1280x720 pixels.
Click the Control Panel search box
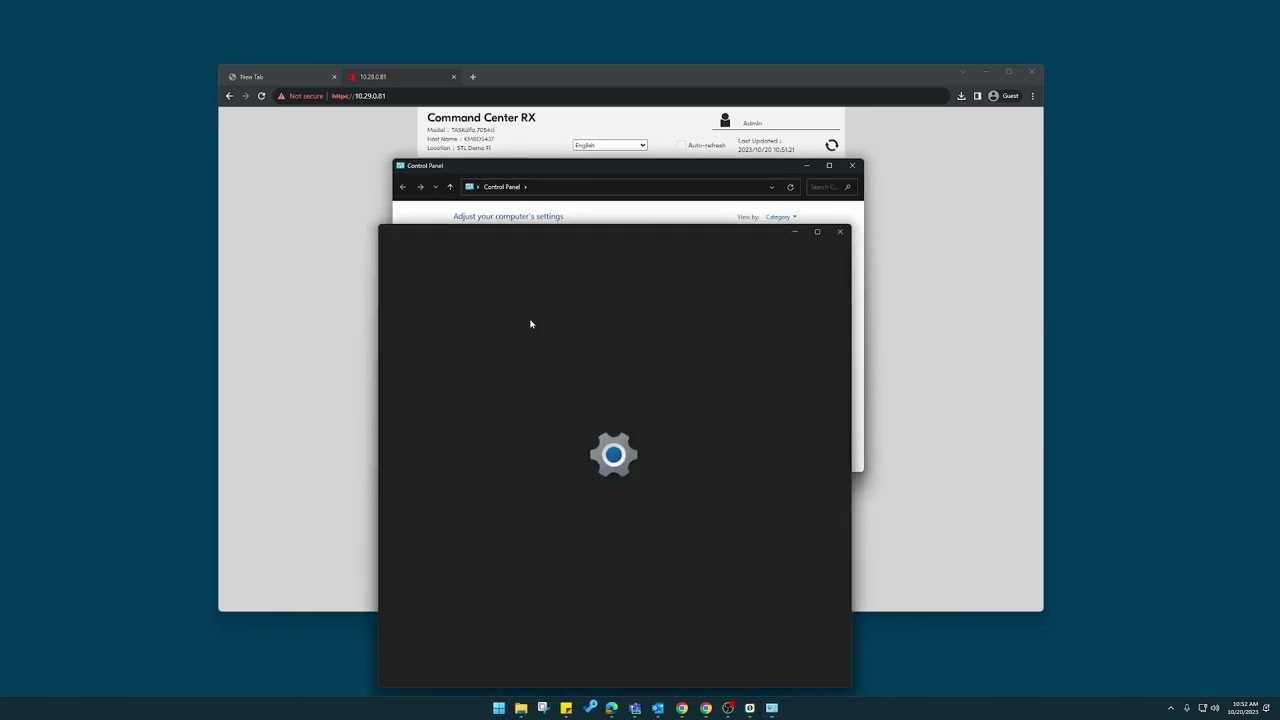click(x=831, y=187)
